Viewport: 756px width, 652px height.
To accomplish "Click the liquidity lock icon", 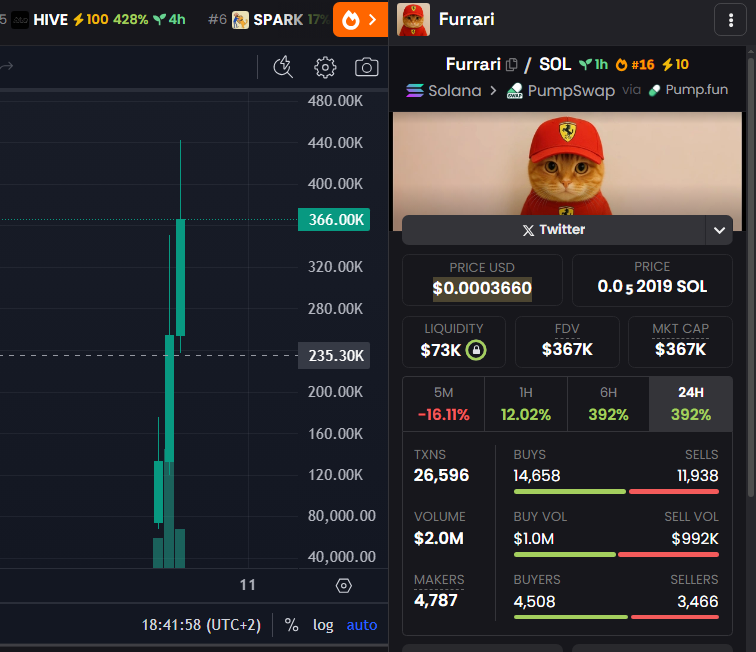I will click(x=476, y=350).
